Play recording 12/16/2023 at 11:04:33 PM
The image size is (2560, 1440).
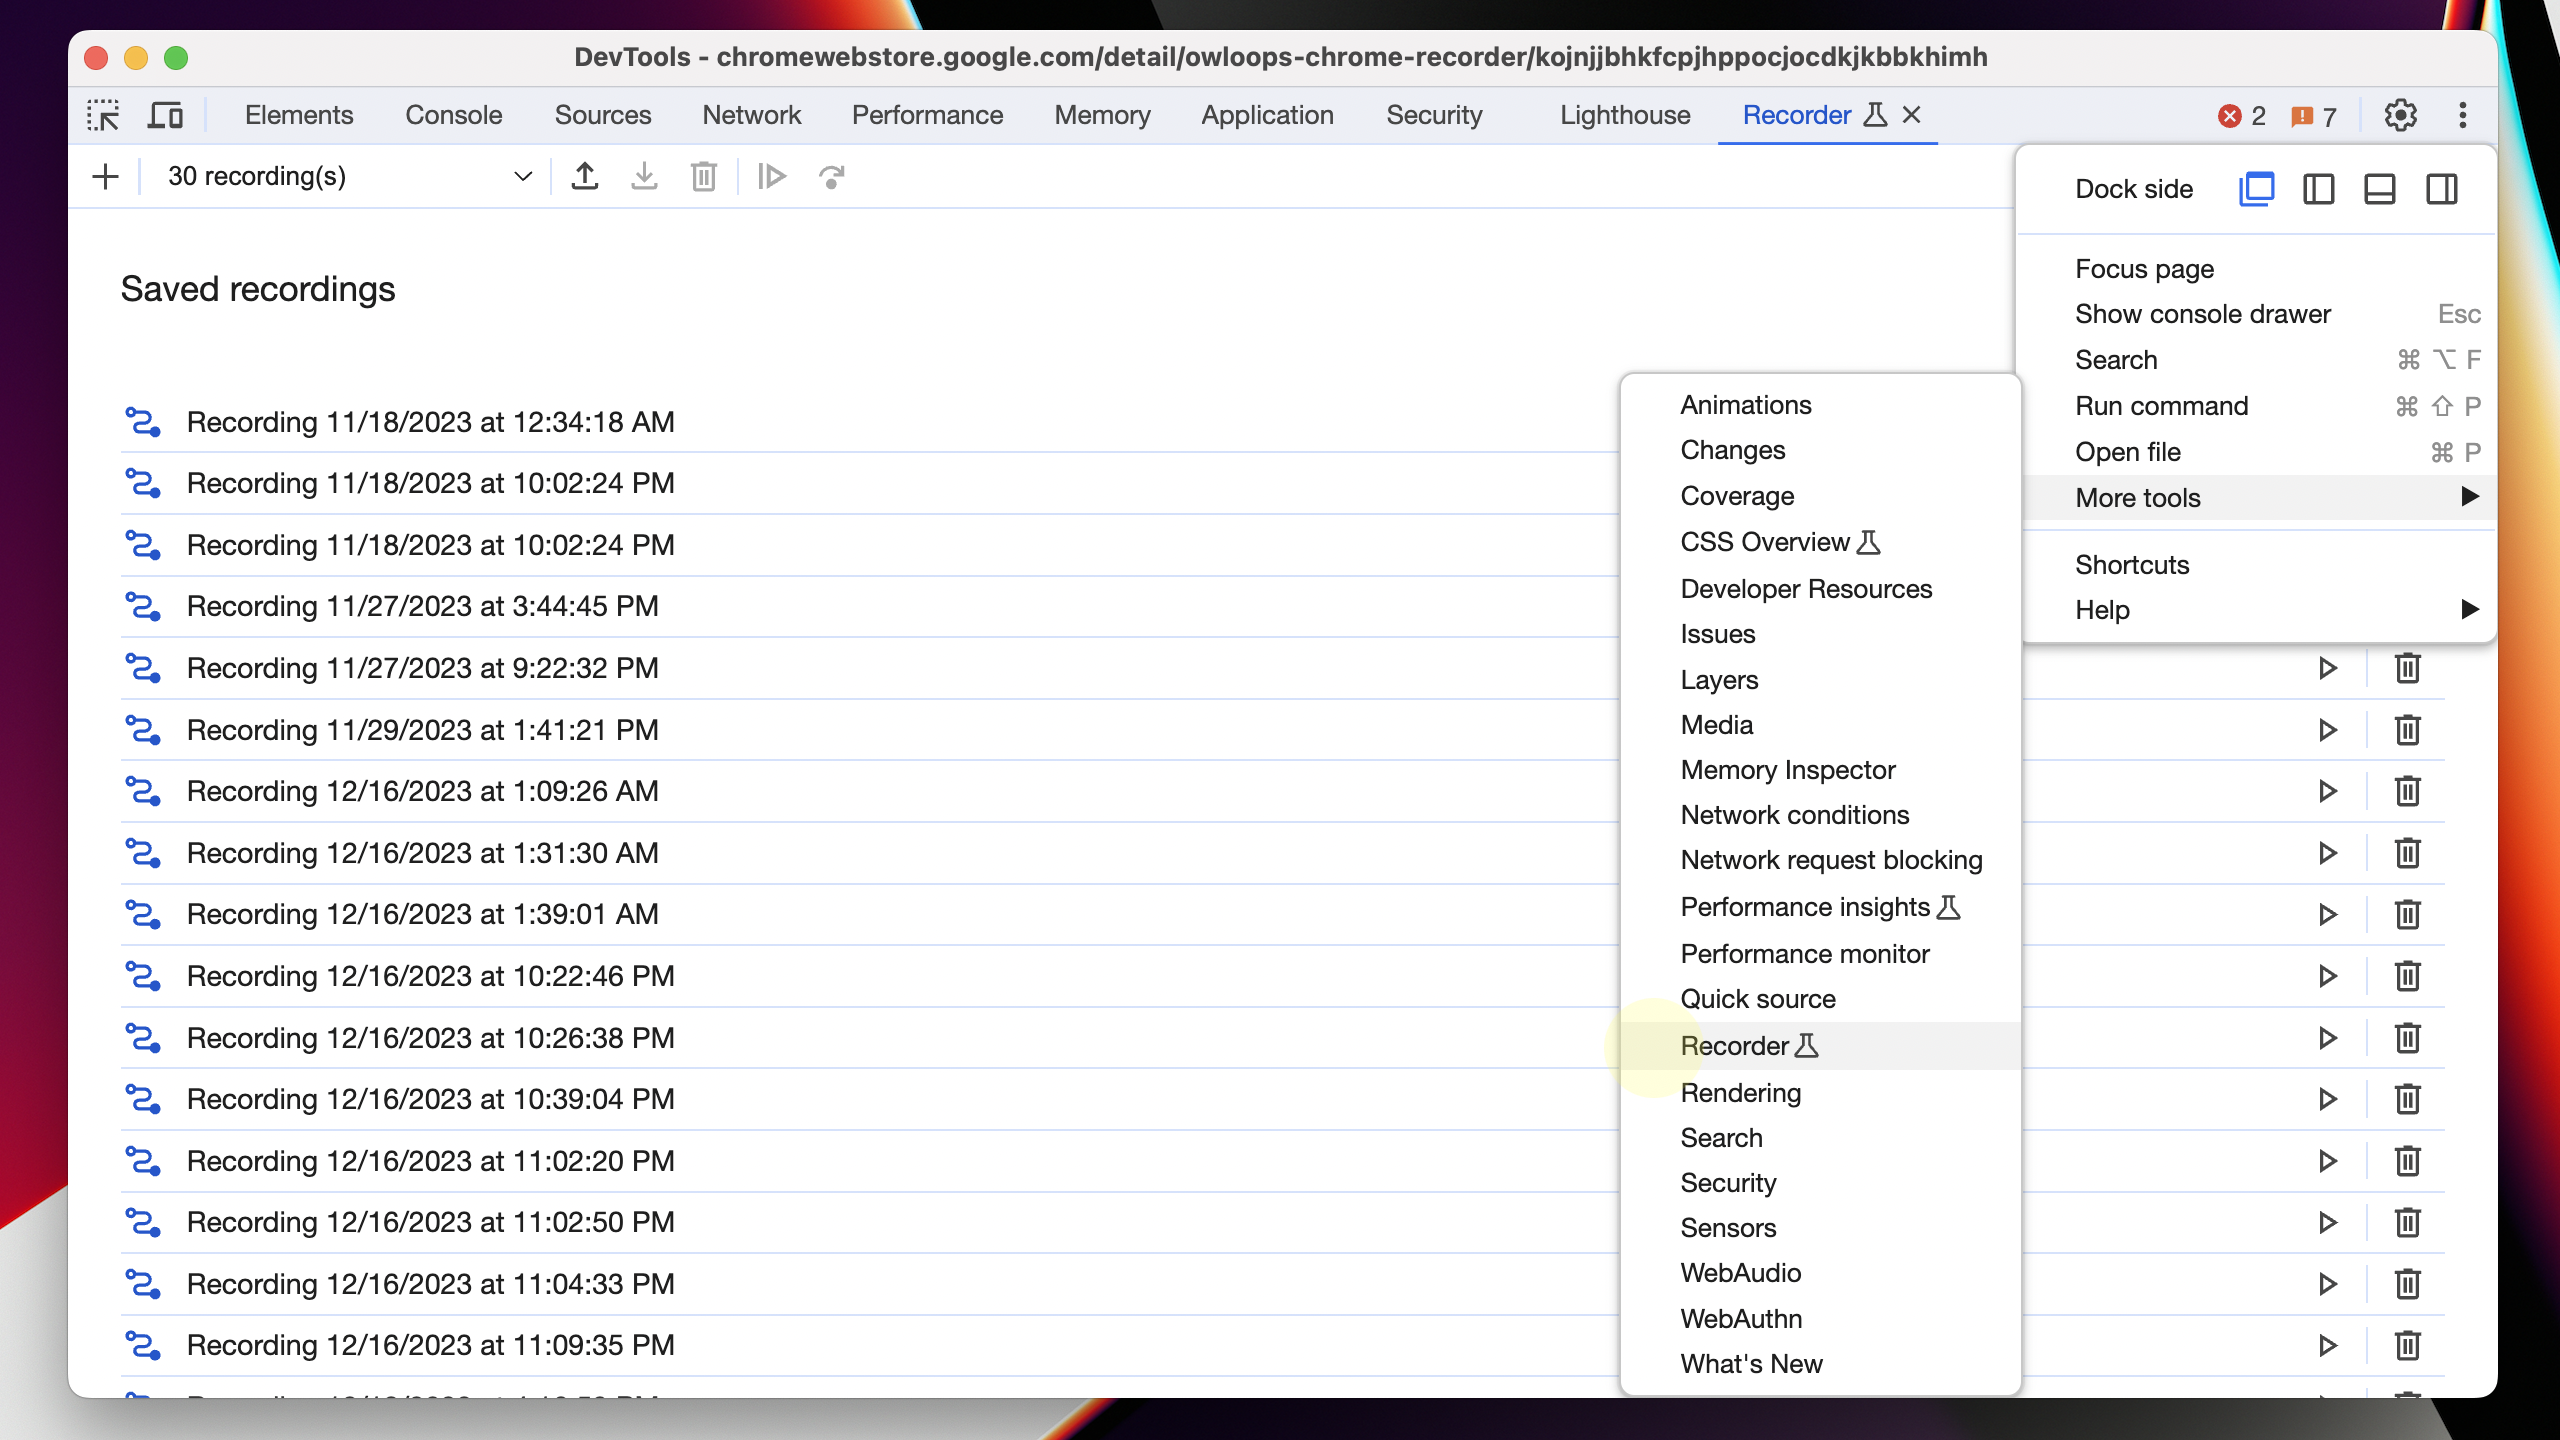point(2328,1284)
